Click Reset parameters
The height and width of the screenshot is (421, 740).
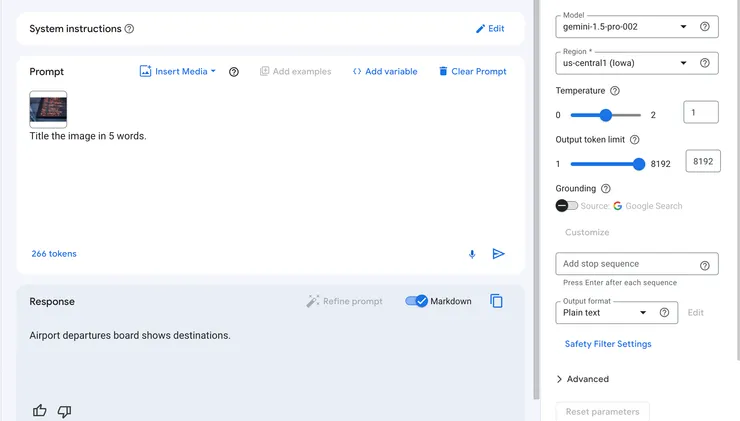coord(602,412)
